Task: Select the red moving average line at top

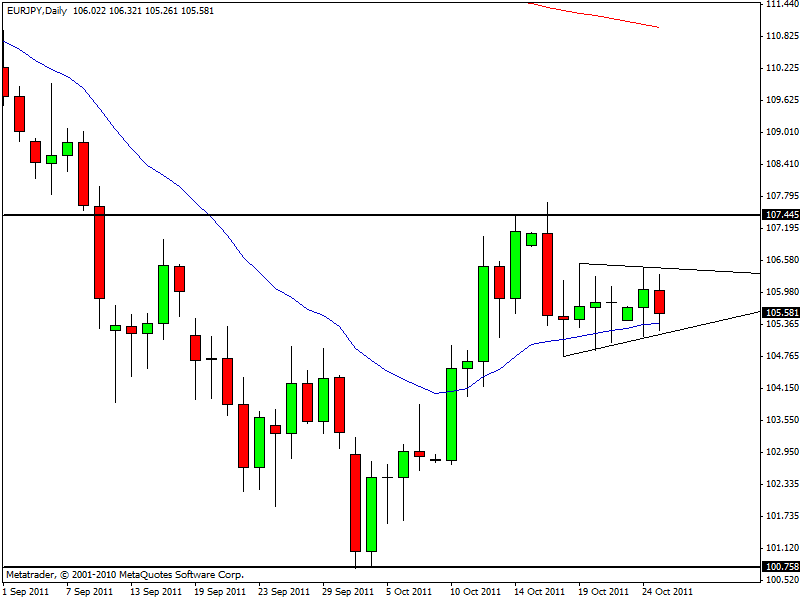Action: pyautogui.click(x=600, y=16)
